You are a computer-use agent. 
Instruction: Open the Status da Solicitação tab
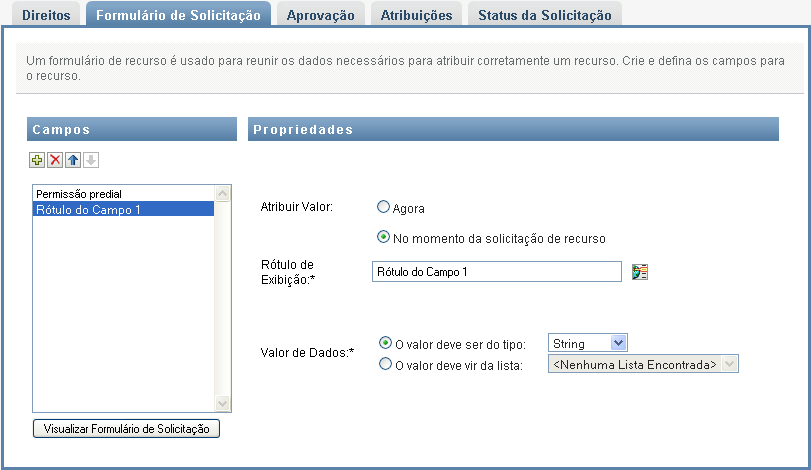[x=546, y=15]
